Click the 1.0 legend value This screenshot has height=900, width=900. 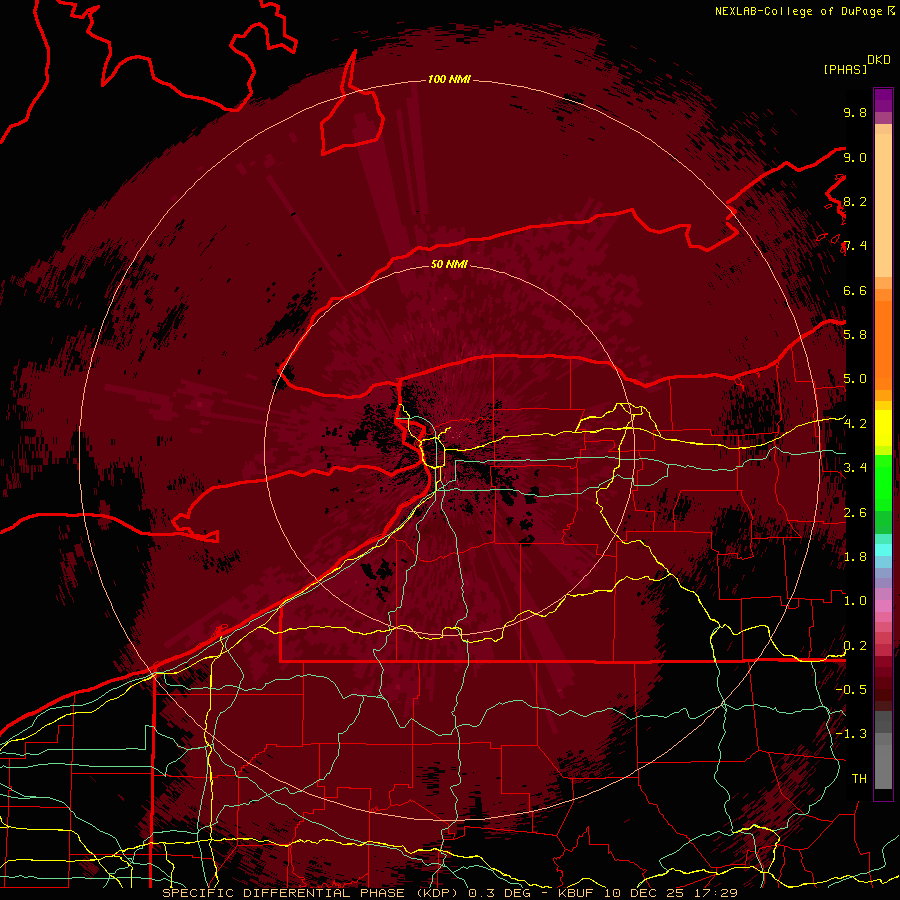[855, 600]
